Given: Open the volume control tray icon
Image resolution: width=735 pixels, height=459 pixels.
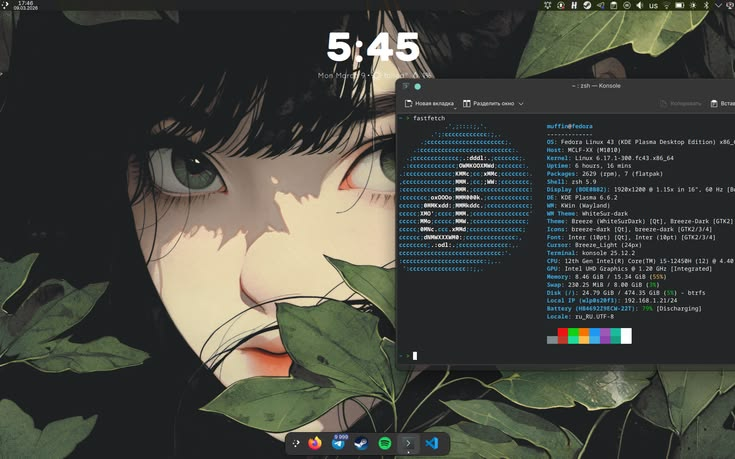Looking at the screenshot, I should point(639,5).
